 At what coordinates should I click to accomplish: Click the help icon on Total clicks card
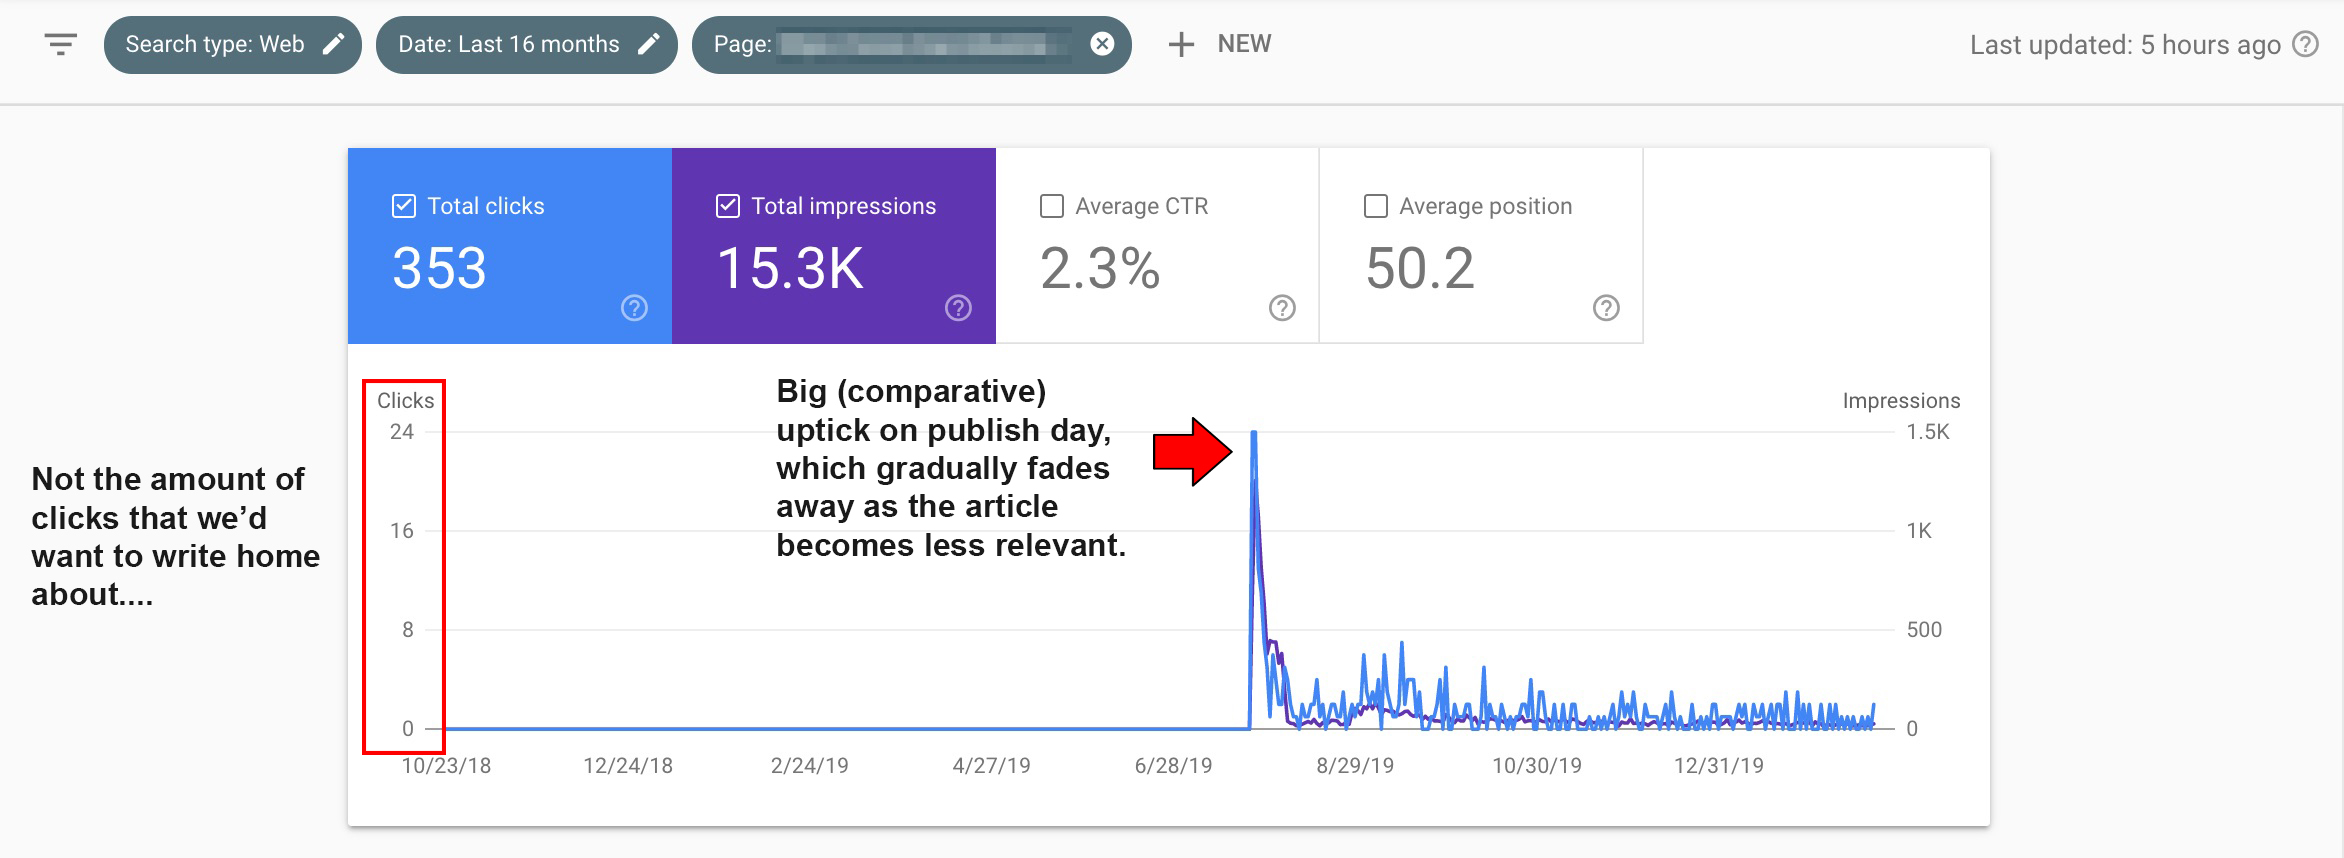click(x=634, y=309)
